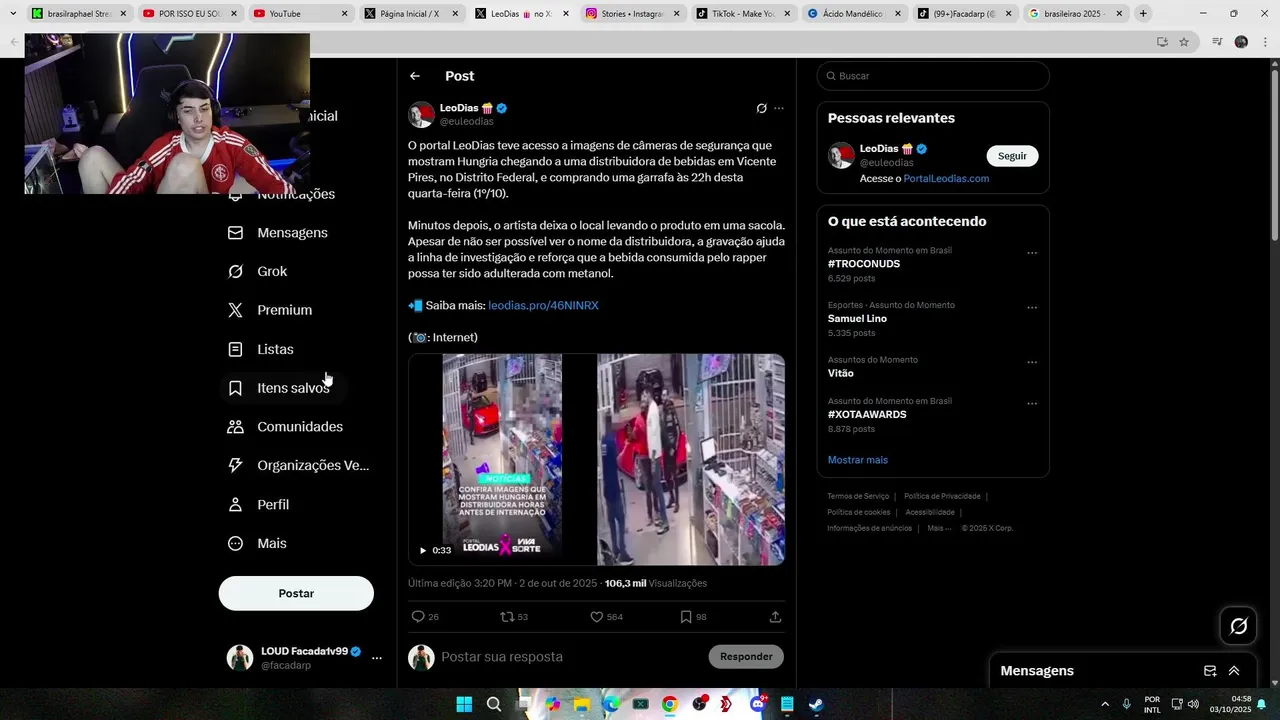Open the left video frame of the post
The image size is (1280, 720).
[x=502, y=459]
